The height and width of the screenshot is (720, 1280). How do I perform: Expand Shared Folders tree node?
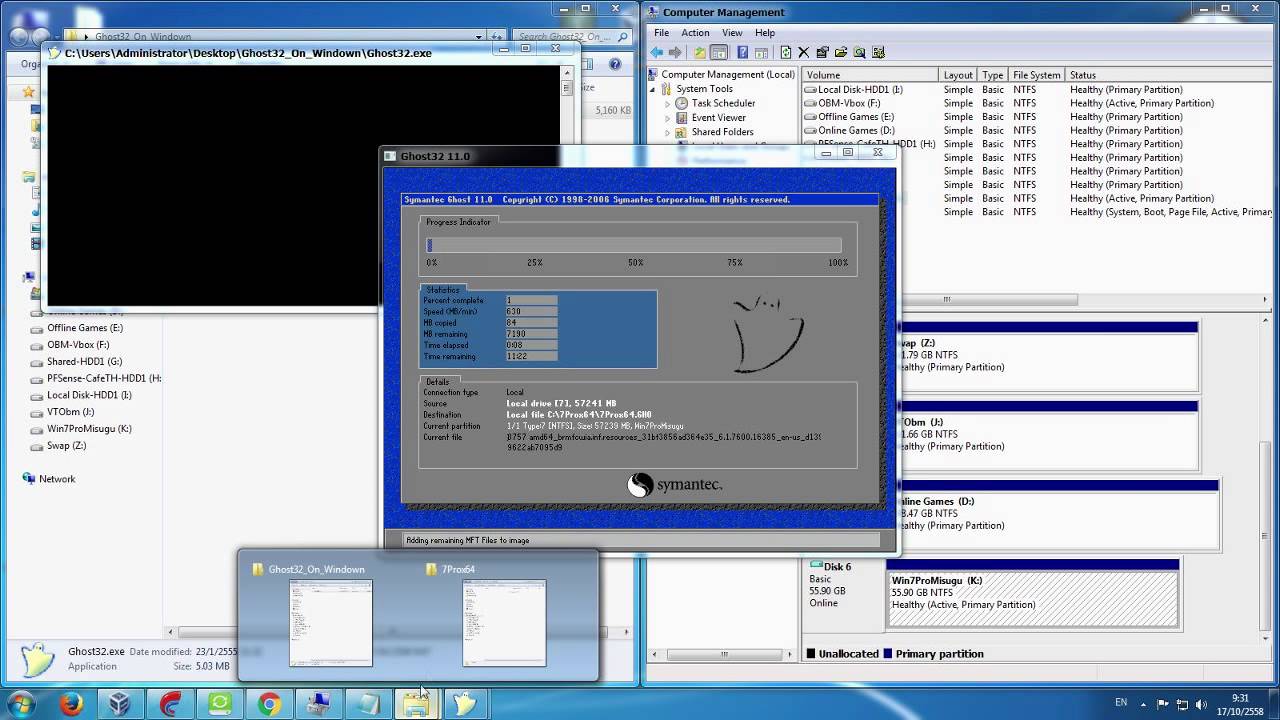[x=668, y=132]
